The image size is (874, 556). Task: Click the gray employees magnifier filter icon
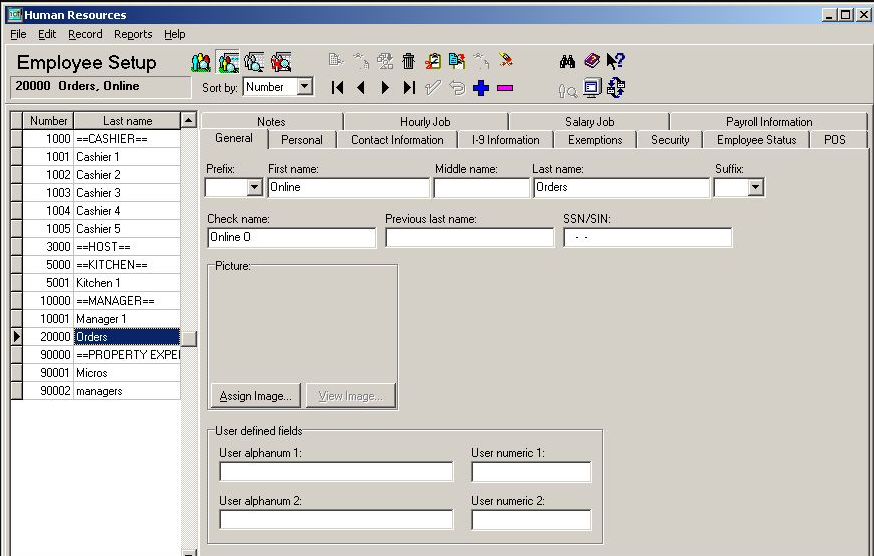[x=254, y=62]
